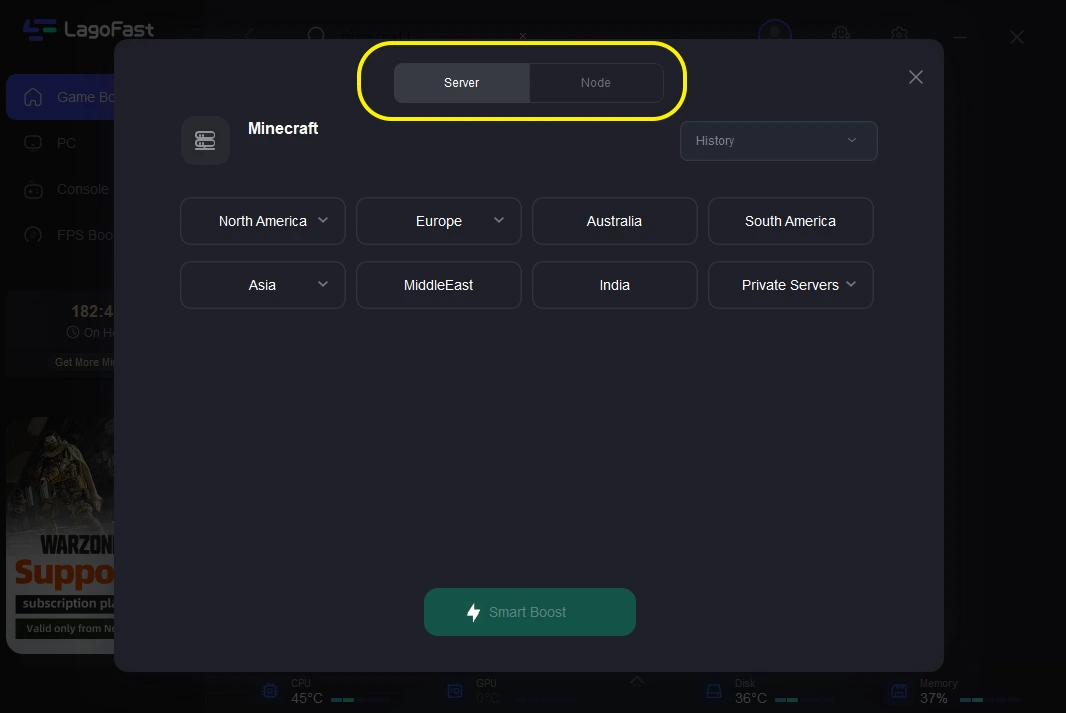The image size is (1066, 713).
Task: Expand the Private Servers list
Action: click(790, 285)
